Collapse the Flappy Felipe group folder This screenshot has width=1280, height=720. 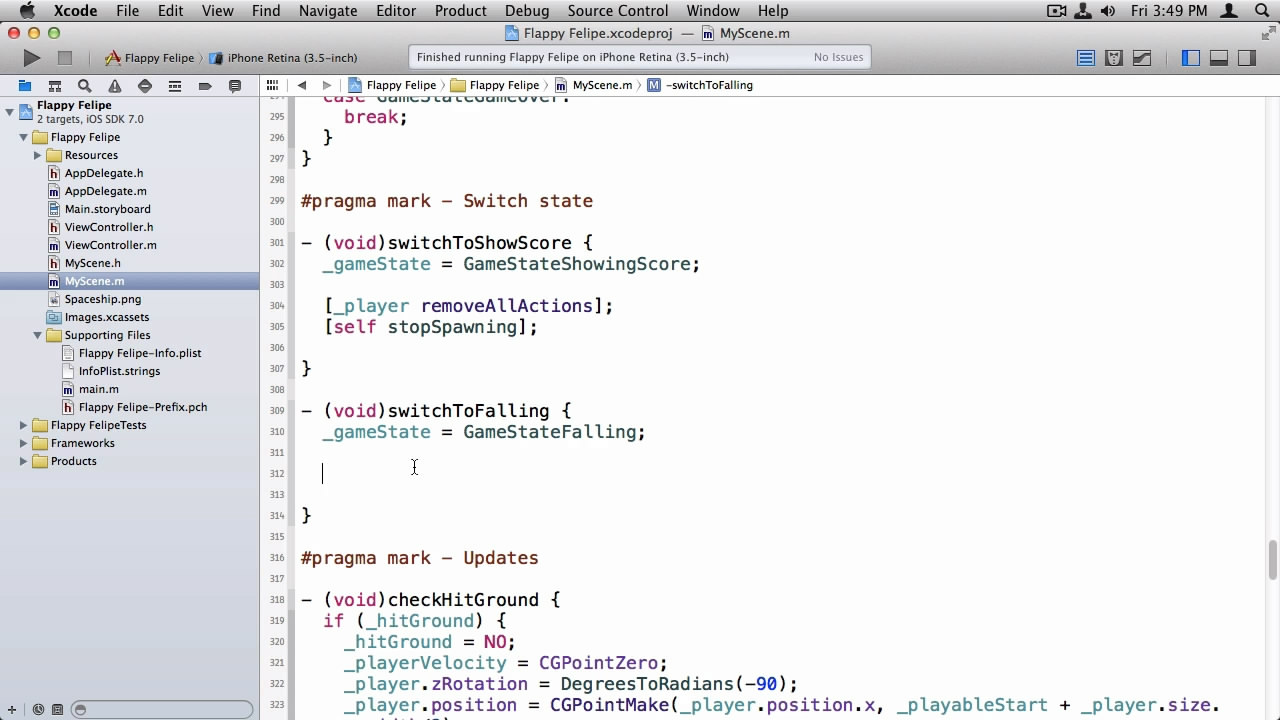(x=24, y=137)
